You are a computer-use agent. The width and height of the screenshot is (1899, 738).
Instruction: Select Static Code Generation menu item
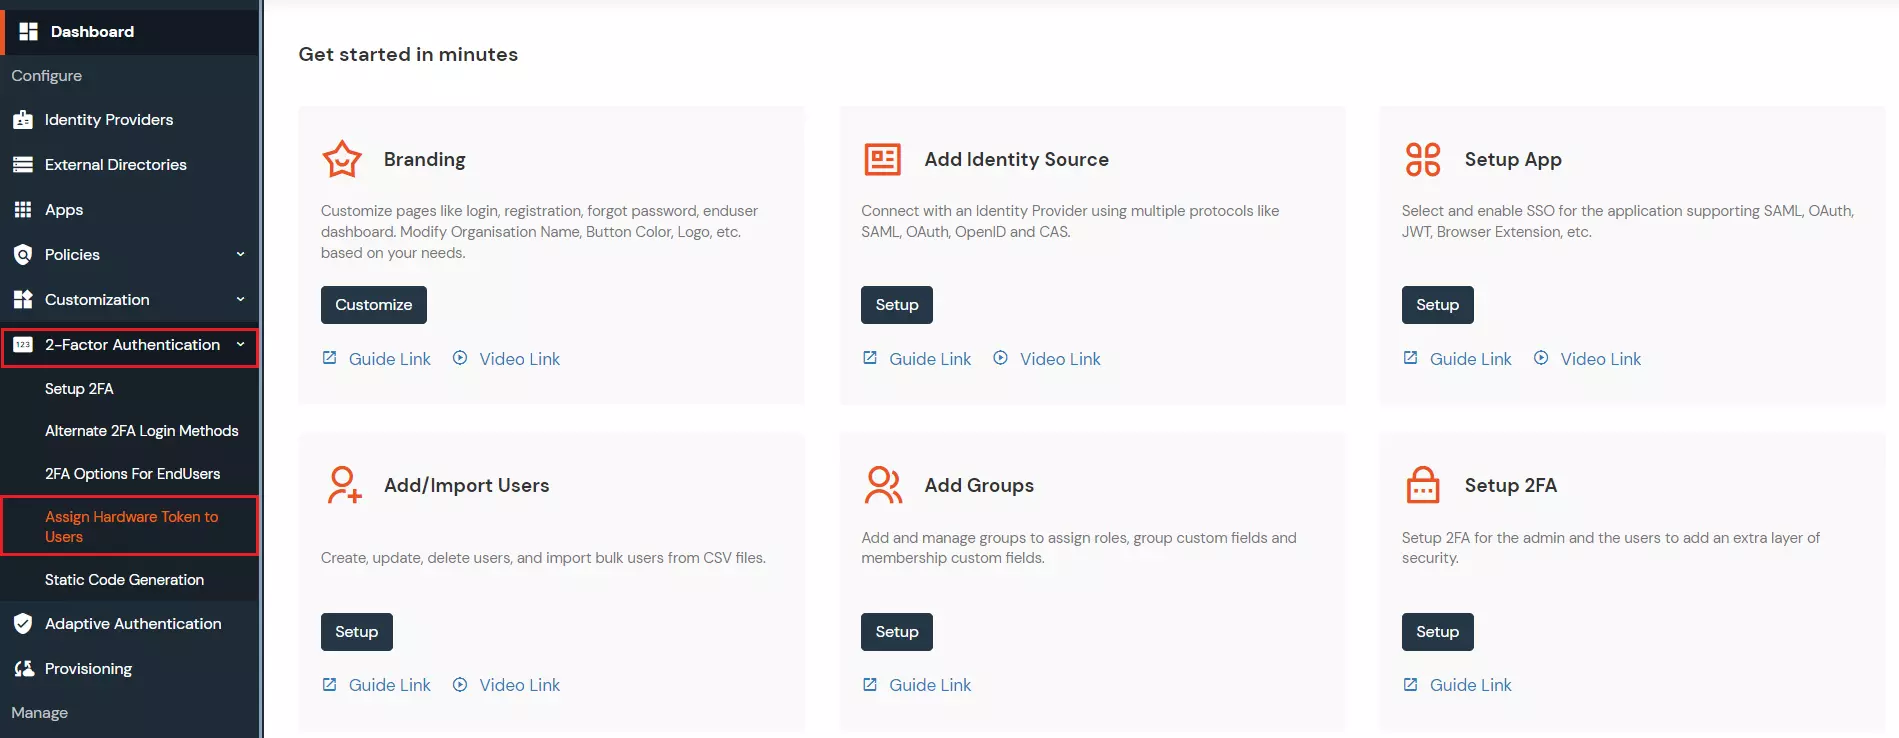[x=124, y=580]
